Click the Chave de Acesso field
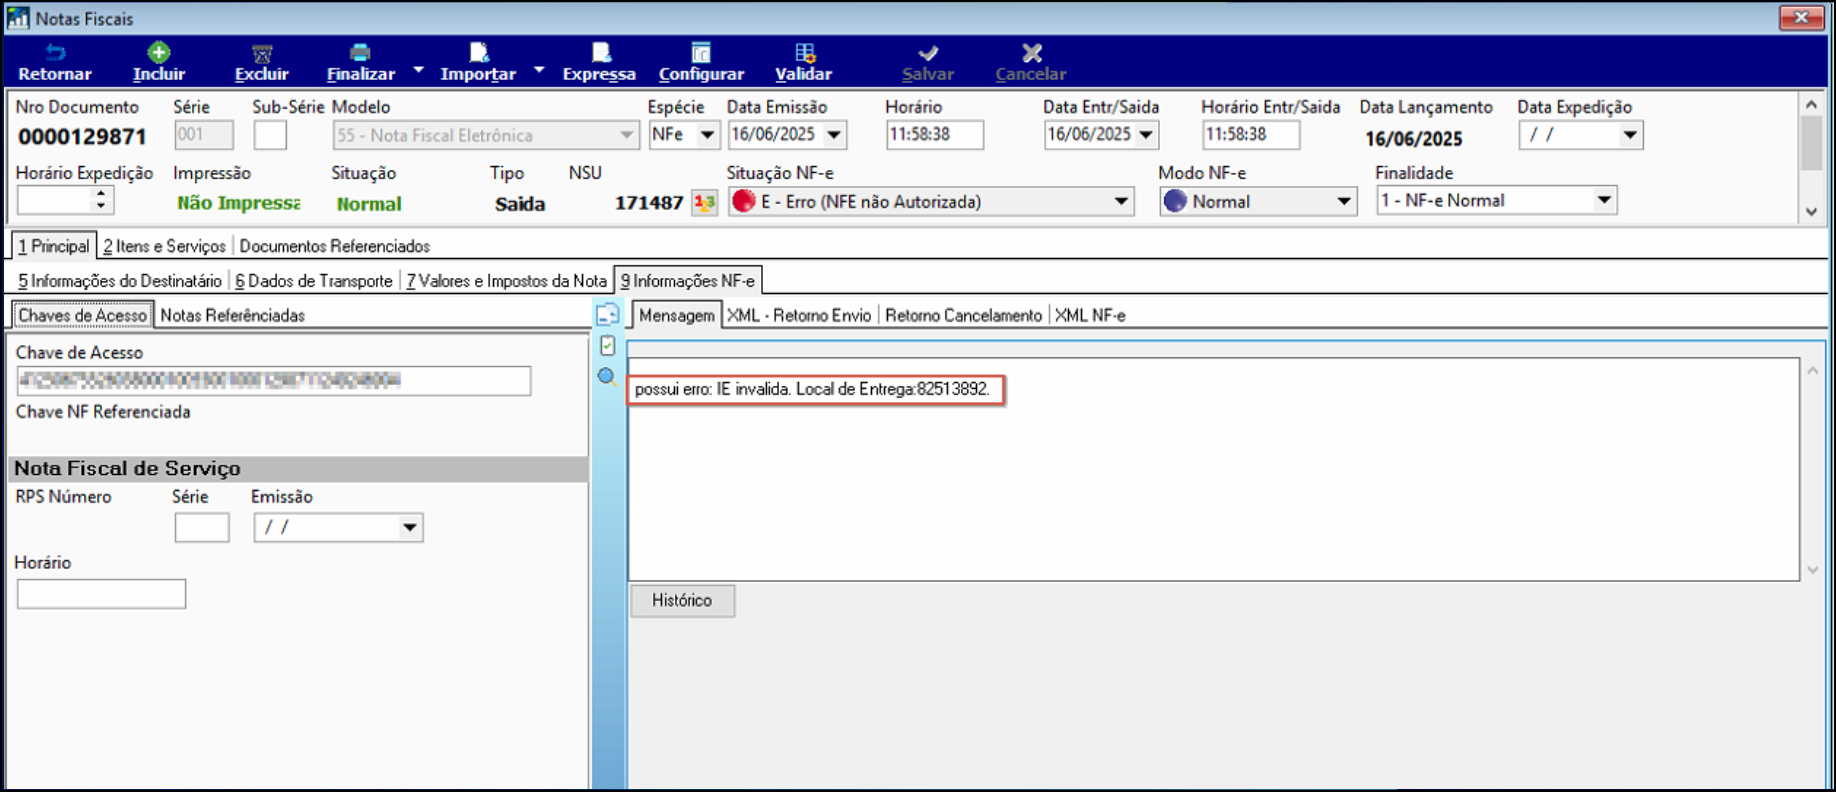The width and height of the screenshot is (1836, 792). click(x=274, y=380)
